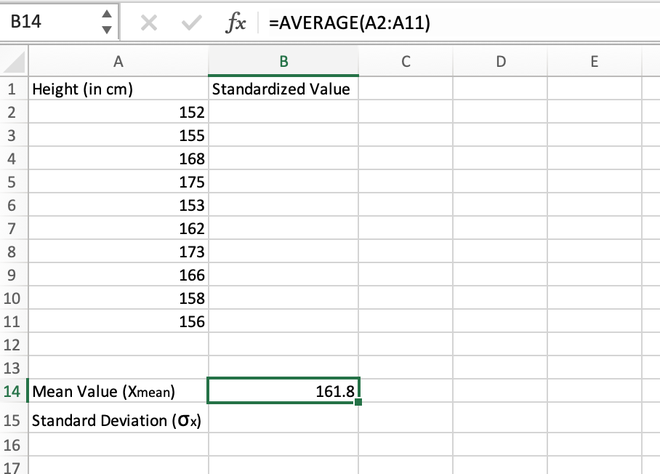The image size is (660, 474).
Task: Click the formula bar with =AVERAGE(A2:A11)
Action: click(460, 22)
